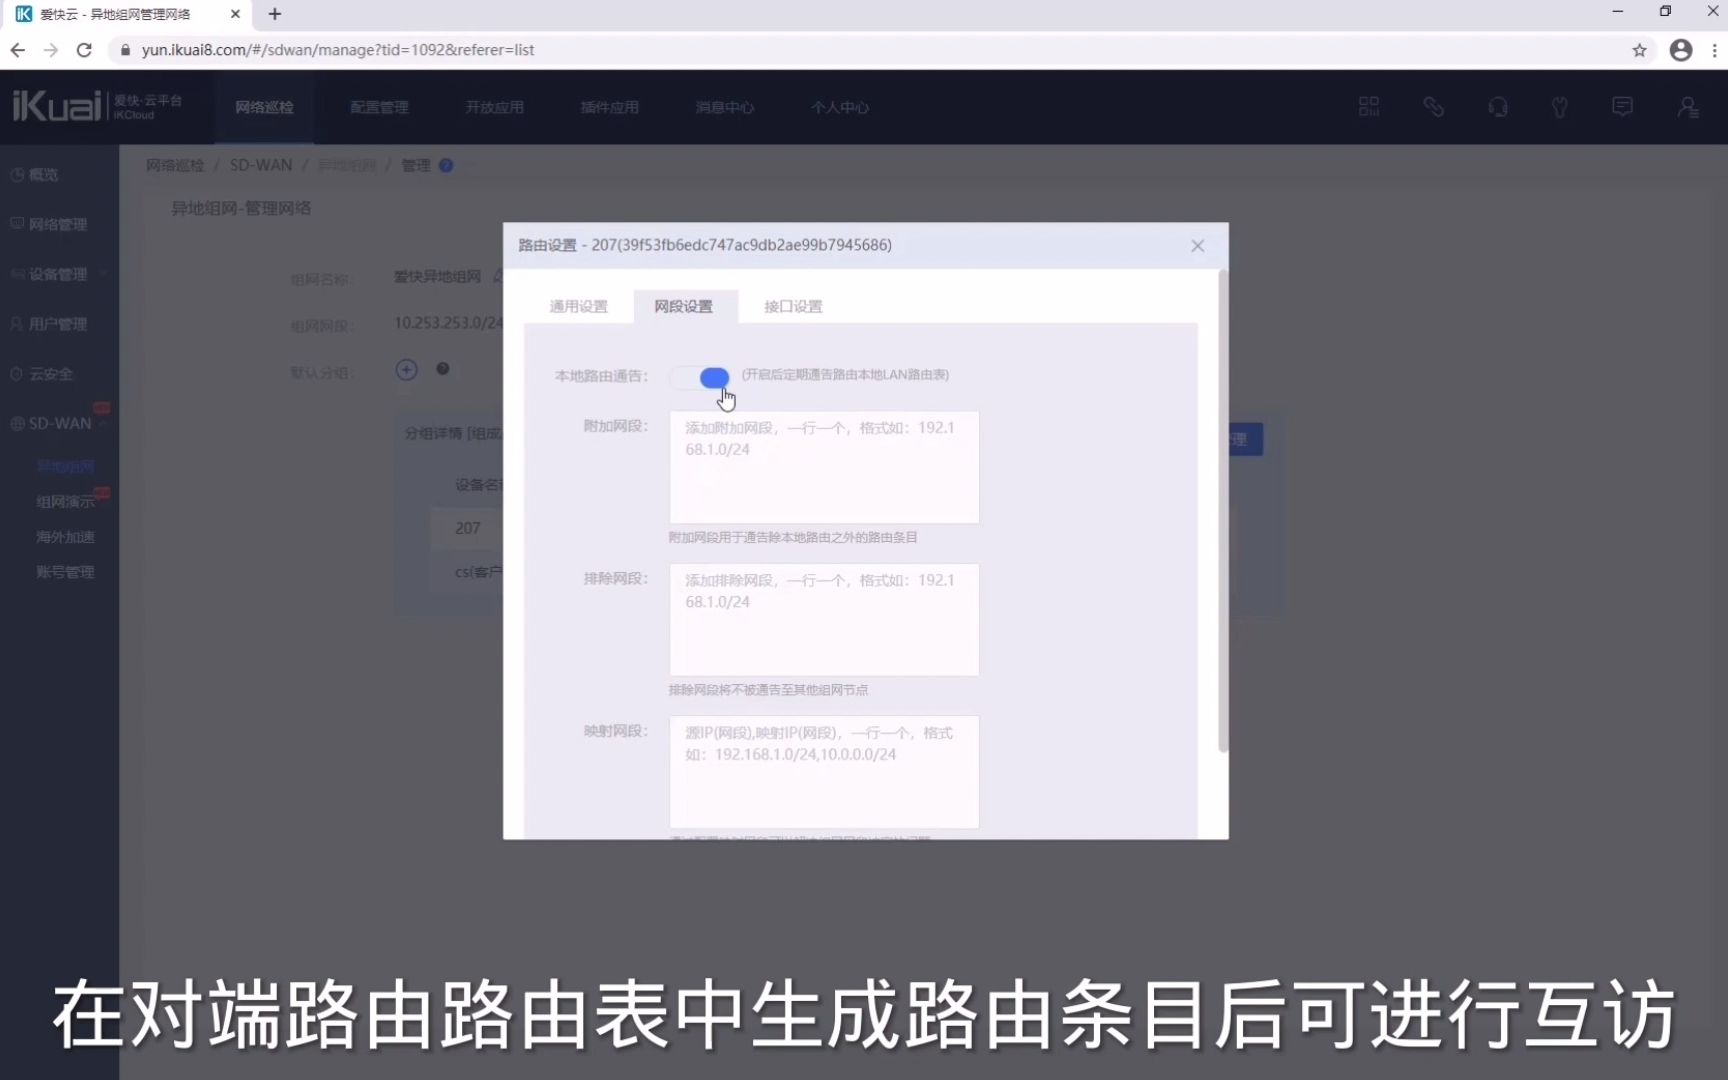Open 开放应用 in top navigation
This screenshot has width=1728, height=1080.
494,107
